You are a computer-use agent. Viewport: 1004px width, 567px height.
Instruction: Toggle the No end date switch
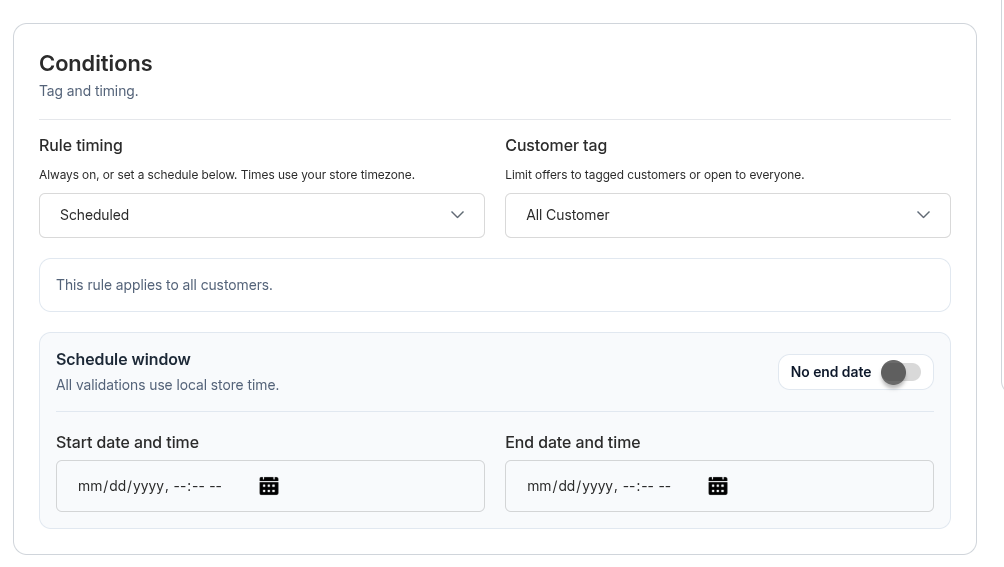coord(901,372)
